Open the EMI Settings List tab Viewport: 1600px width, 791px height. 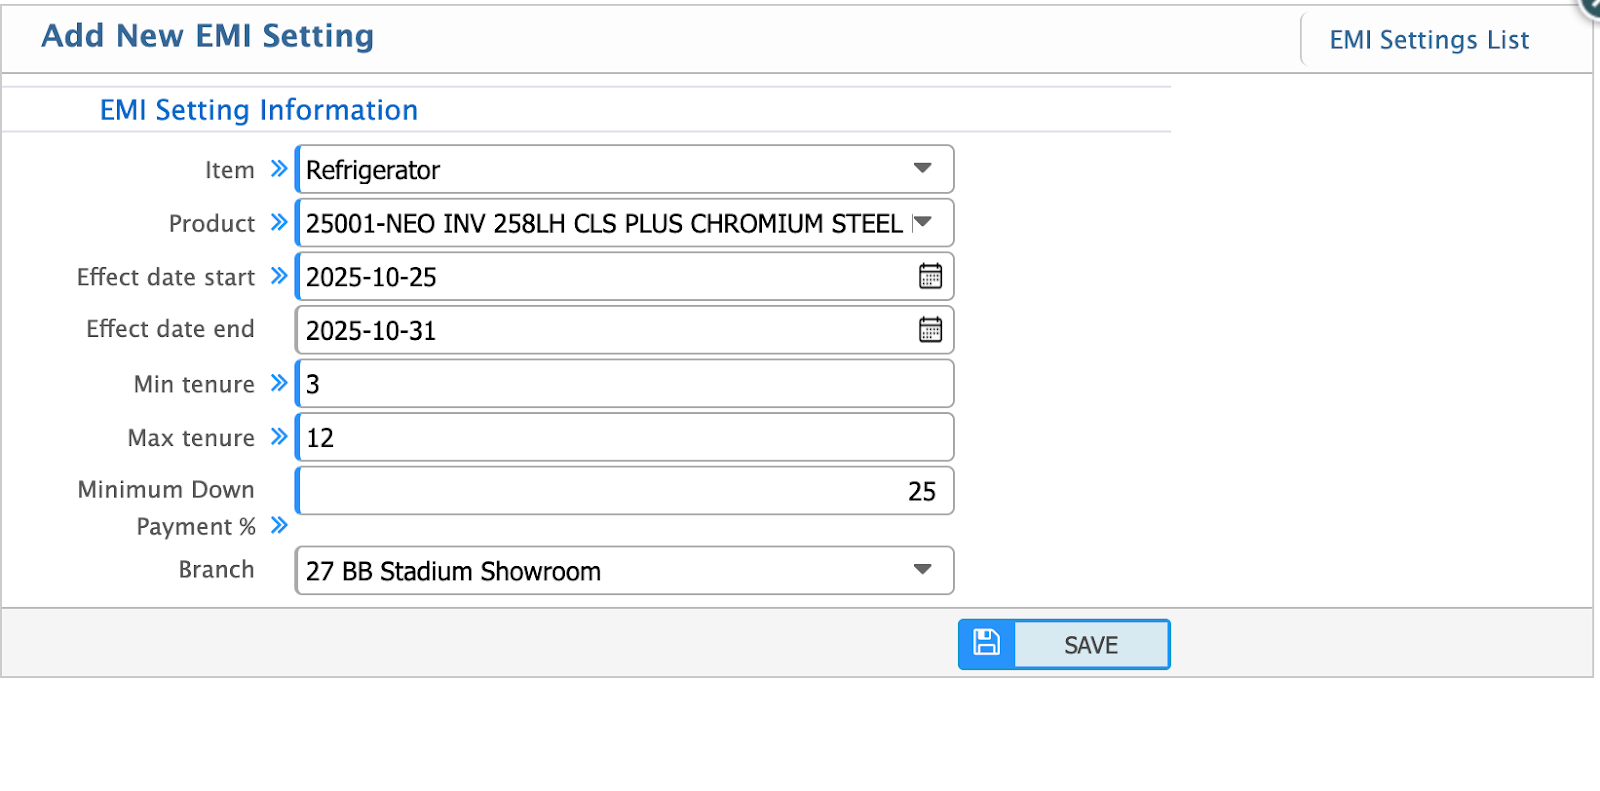pos(1428,40)
